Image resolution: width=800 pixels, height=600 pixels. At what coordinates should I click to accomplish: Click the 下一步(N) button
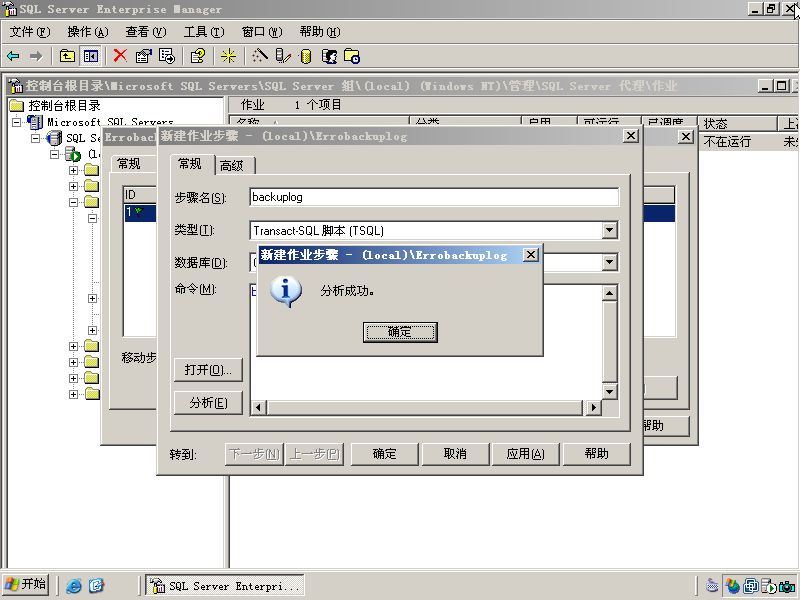click(x=254, y=454)
